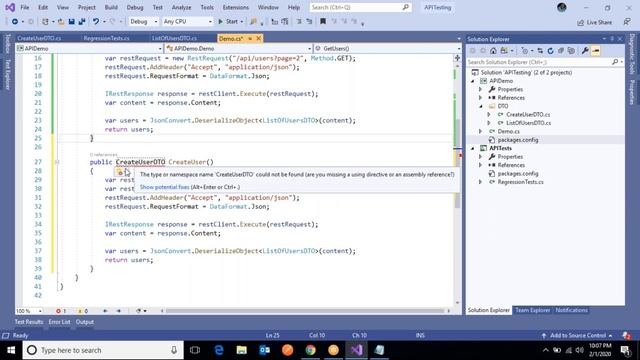Click the Properties wrench icon in Solution Explorer
This screenshot has width=640, height=360.
tap(585, 51)
